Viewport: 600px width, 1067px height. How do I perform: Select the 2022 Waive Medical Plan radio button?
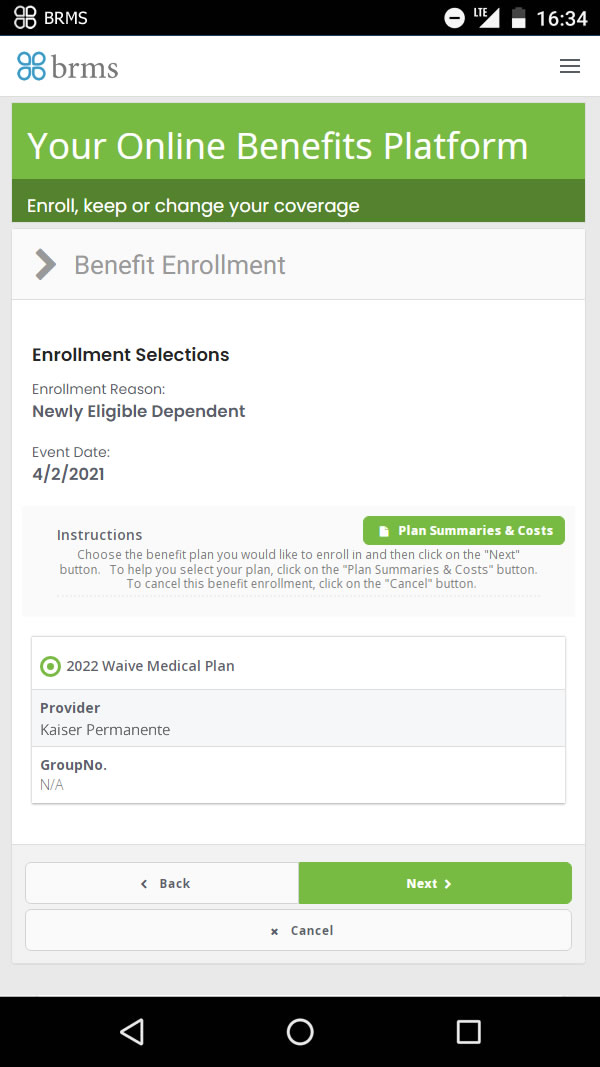50,666
